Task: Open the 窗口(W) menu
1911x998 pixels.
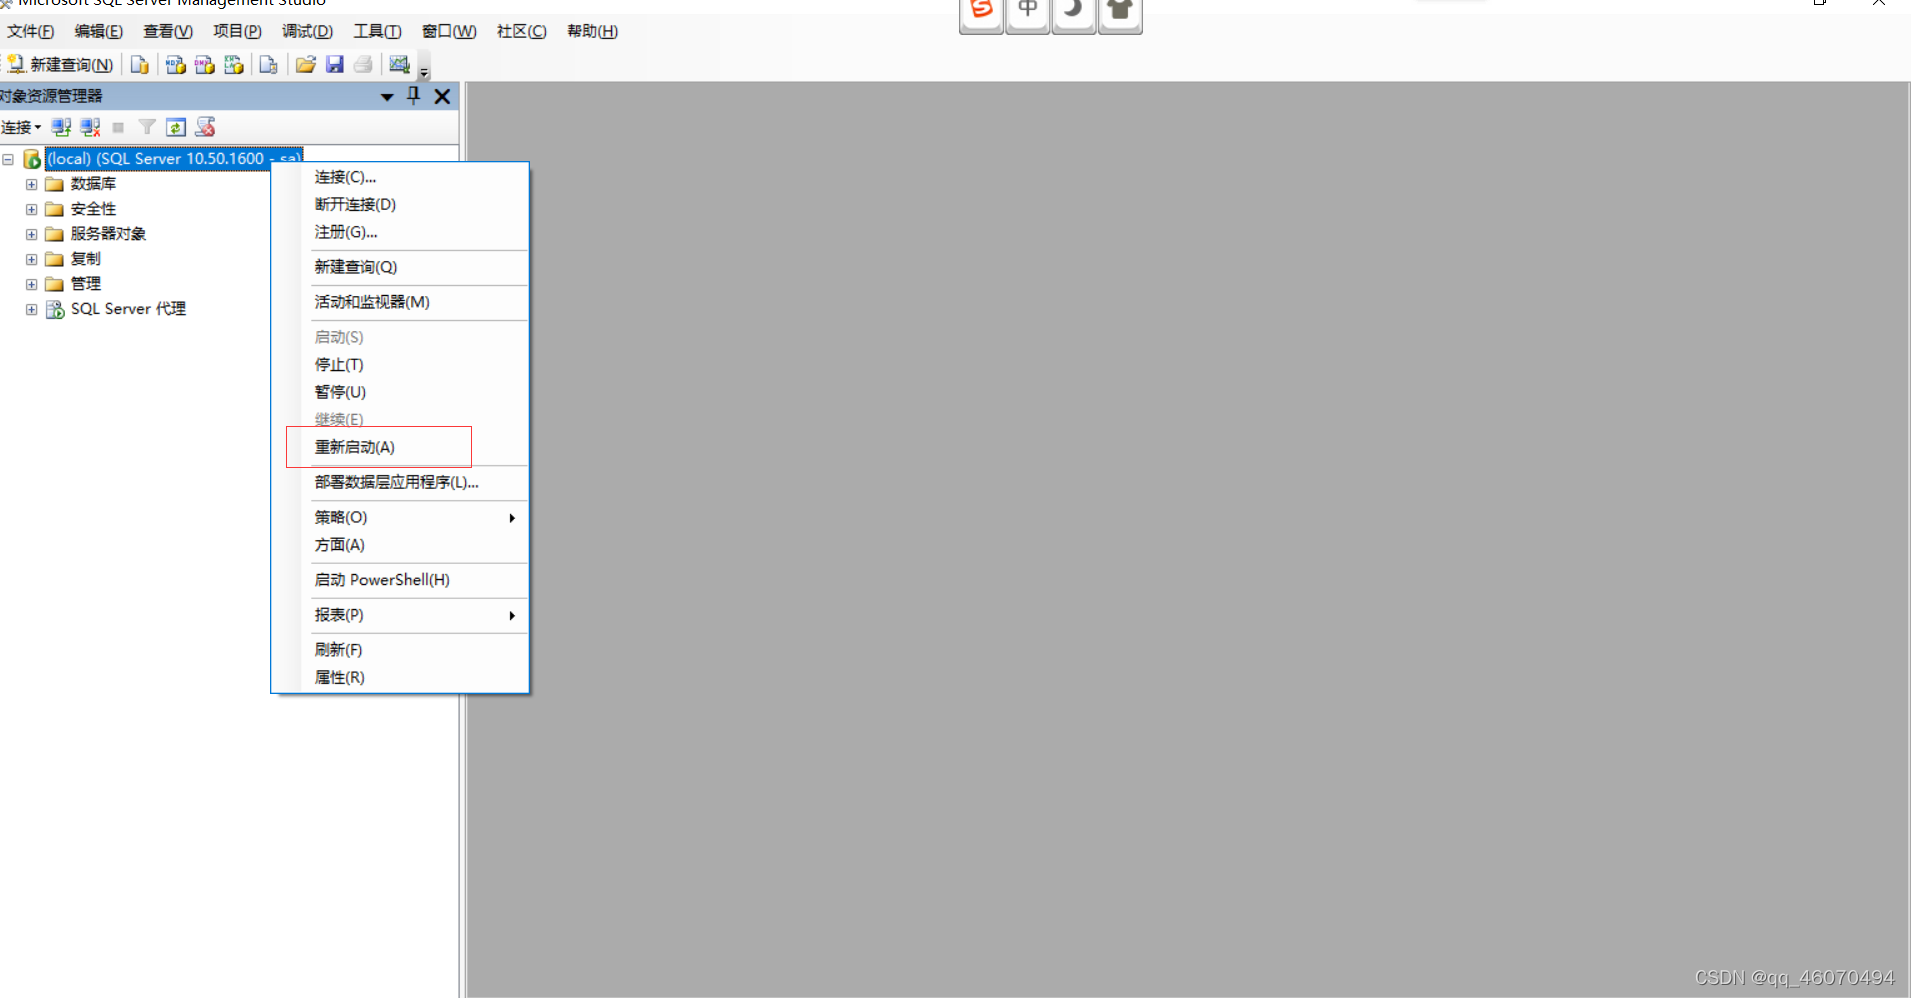Action: [x=449, y=32]
